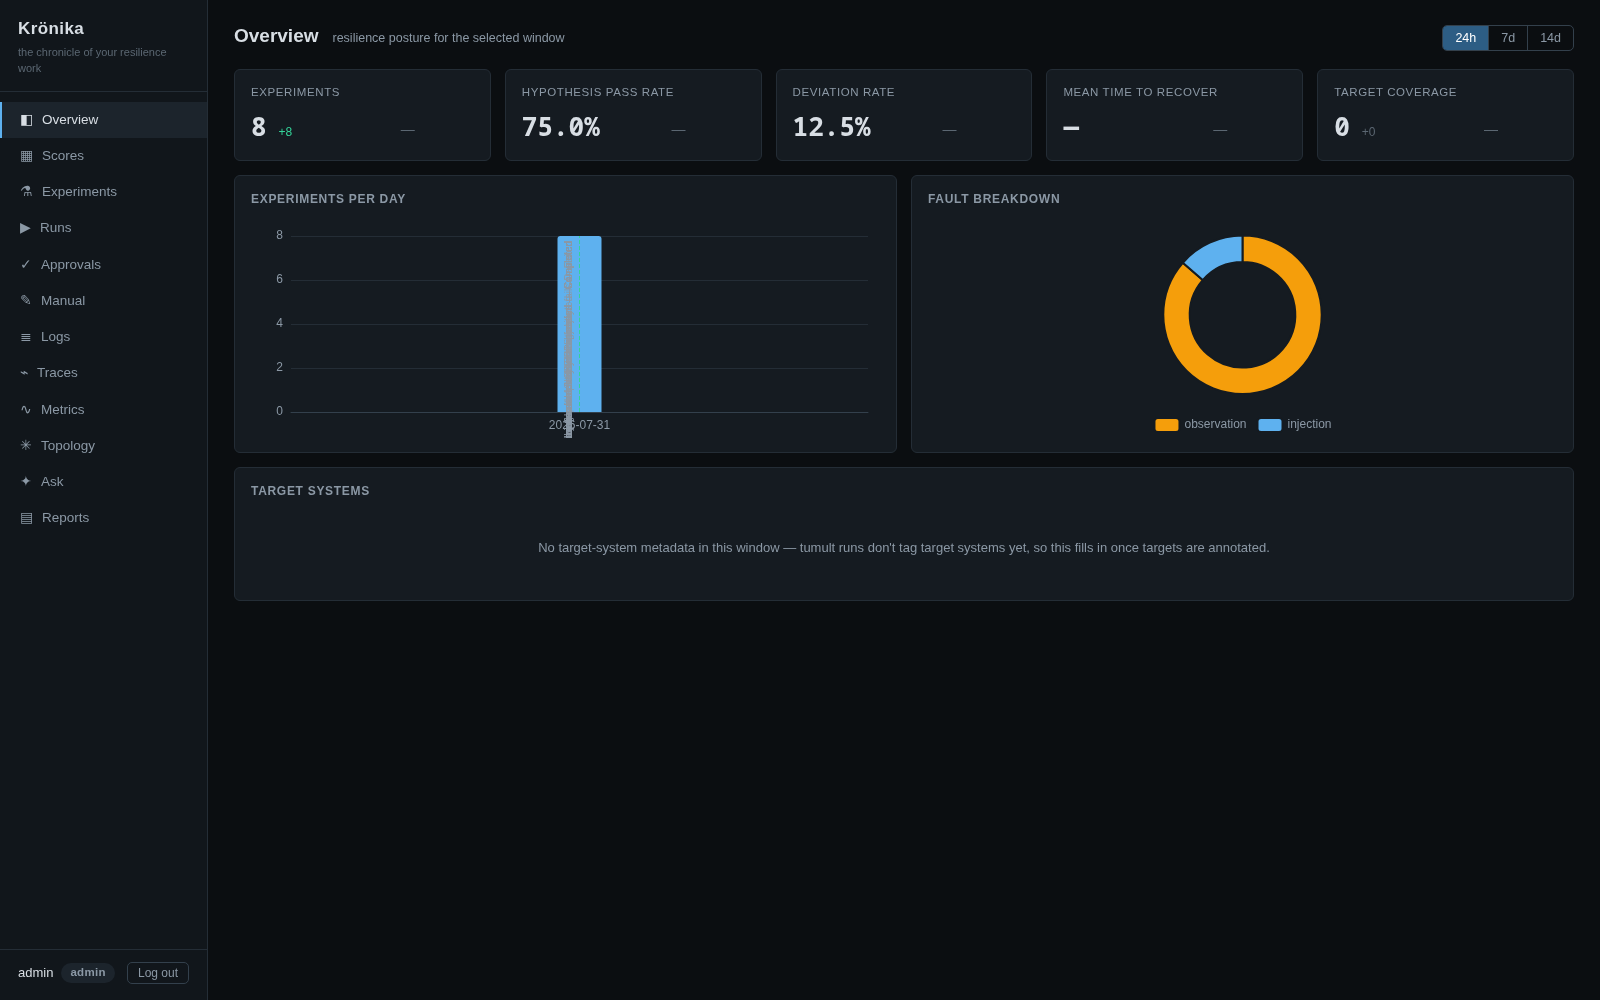
Task: Click the +0 target coverage delta
Action: click(x=1368, y=132)
